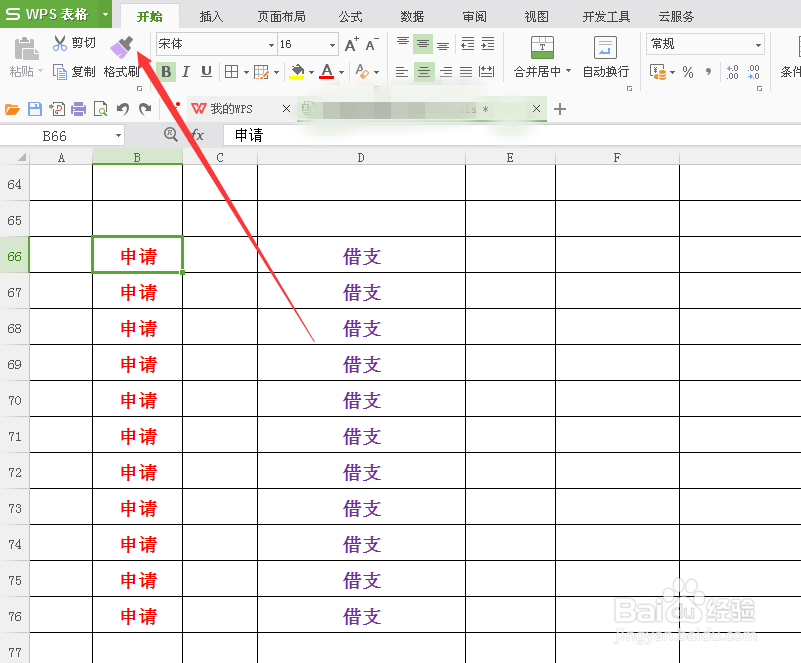Switch to the 公式 tab

tap(351, 17)
